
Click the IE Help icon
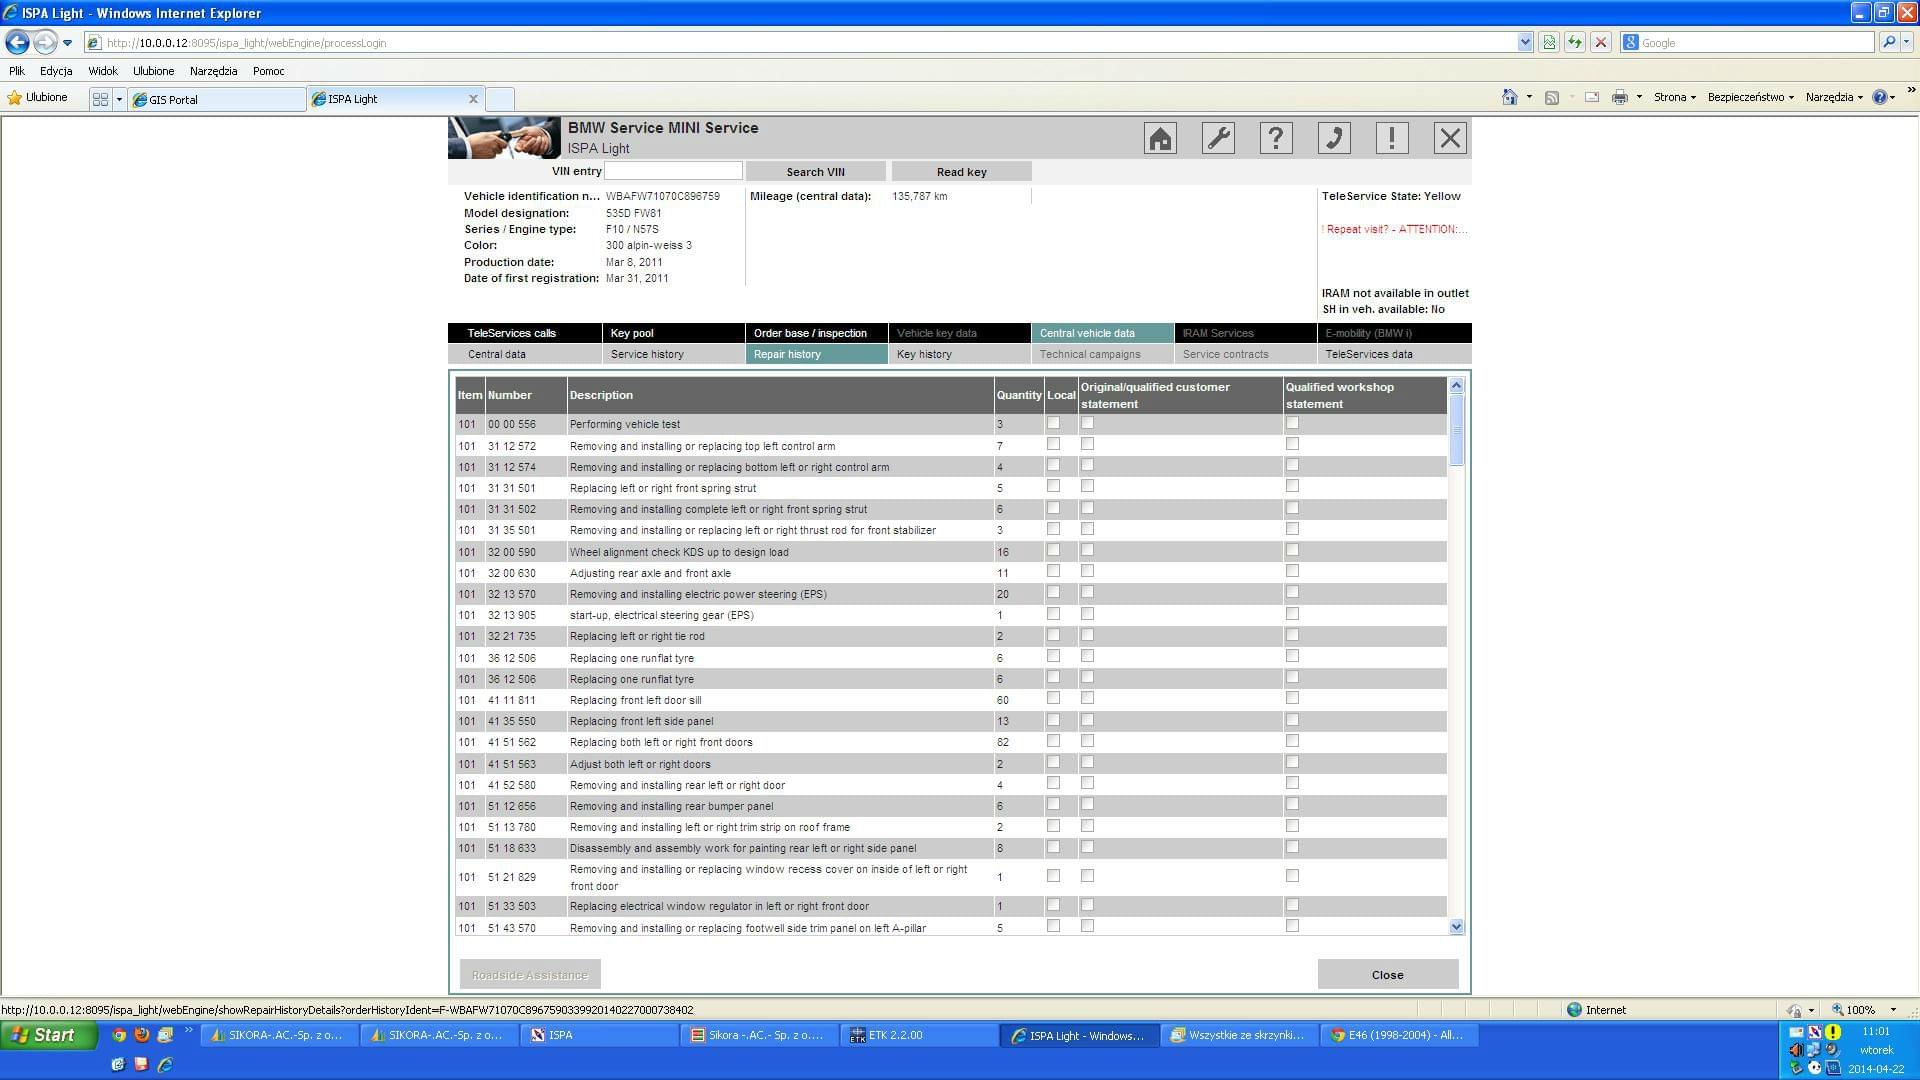(1880, 97)
